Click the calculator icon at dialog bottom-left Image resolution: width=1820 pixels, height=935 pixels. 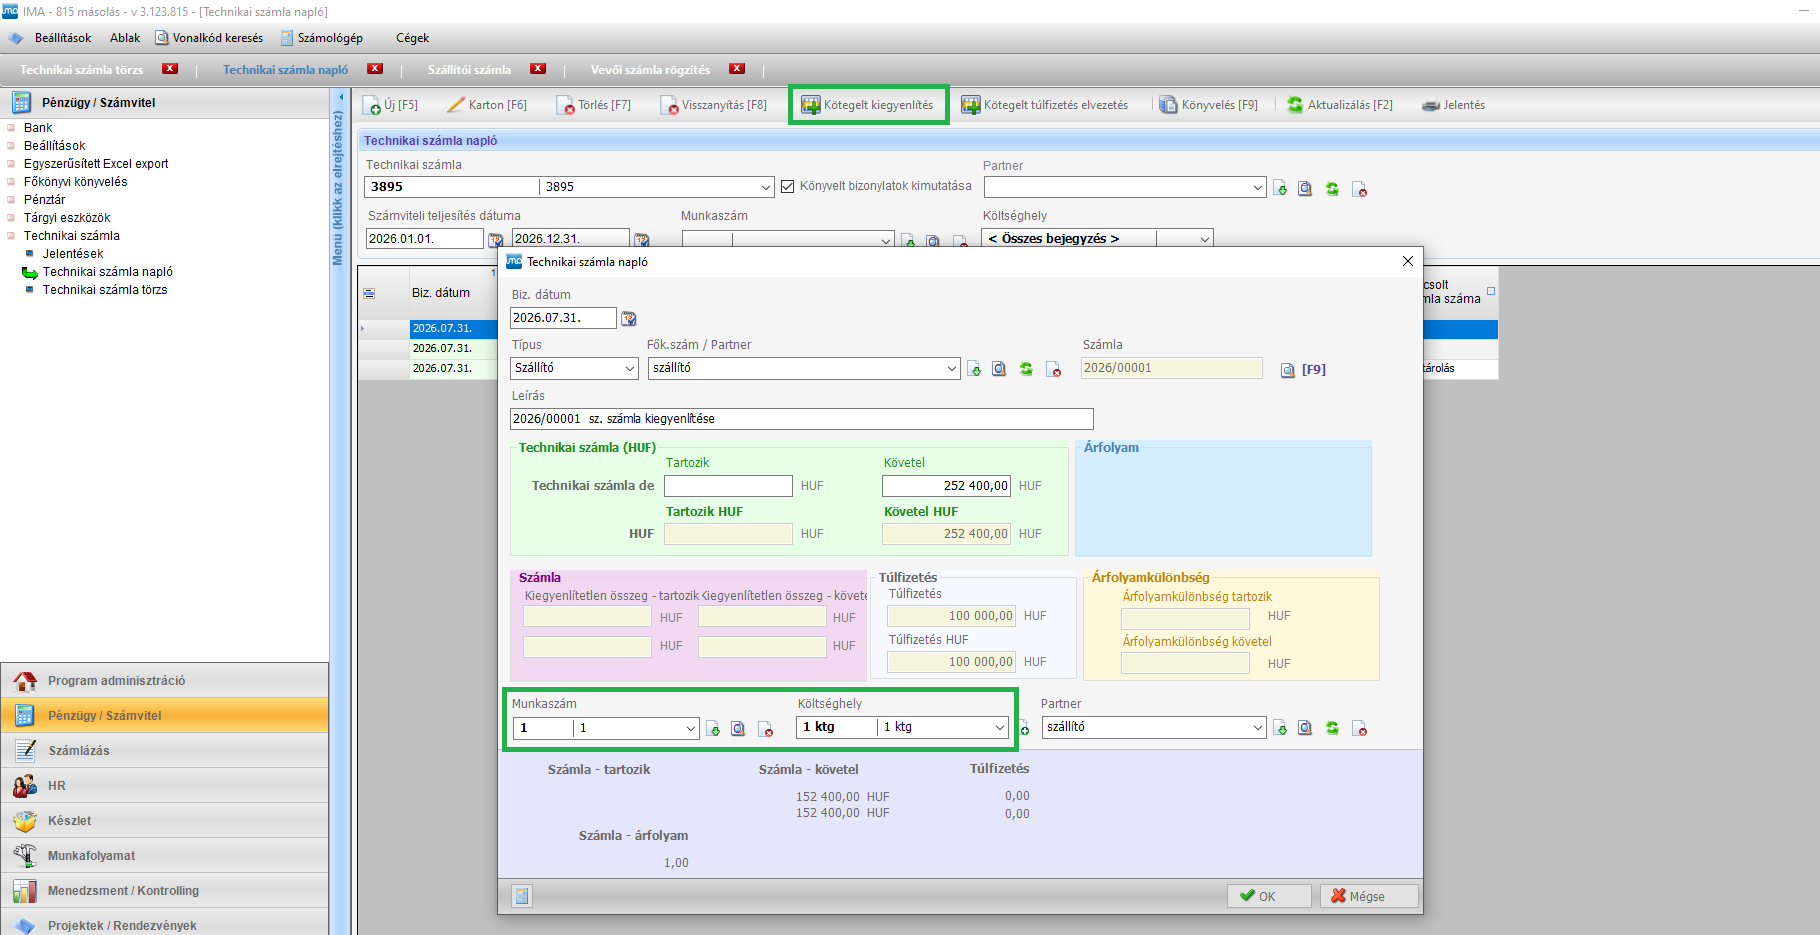(522, 896)
